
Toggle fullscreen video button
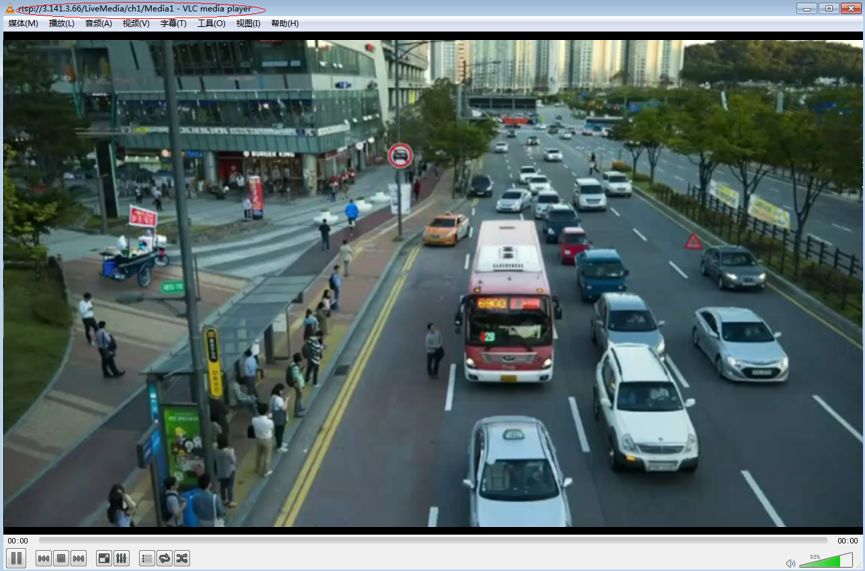tap(104, 559)
